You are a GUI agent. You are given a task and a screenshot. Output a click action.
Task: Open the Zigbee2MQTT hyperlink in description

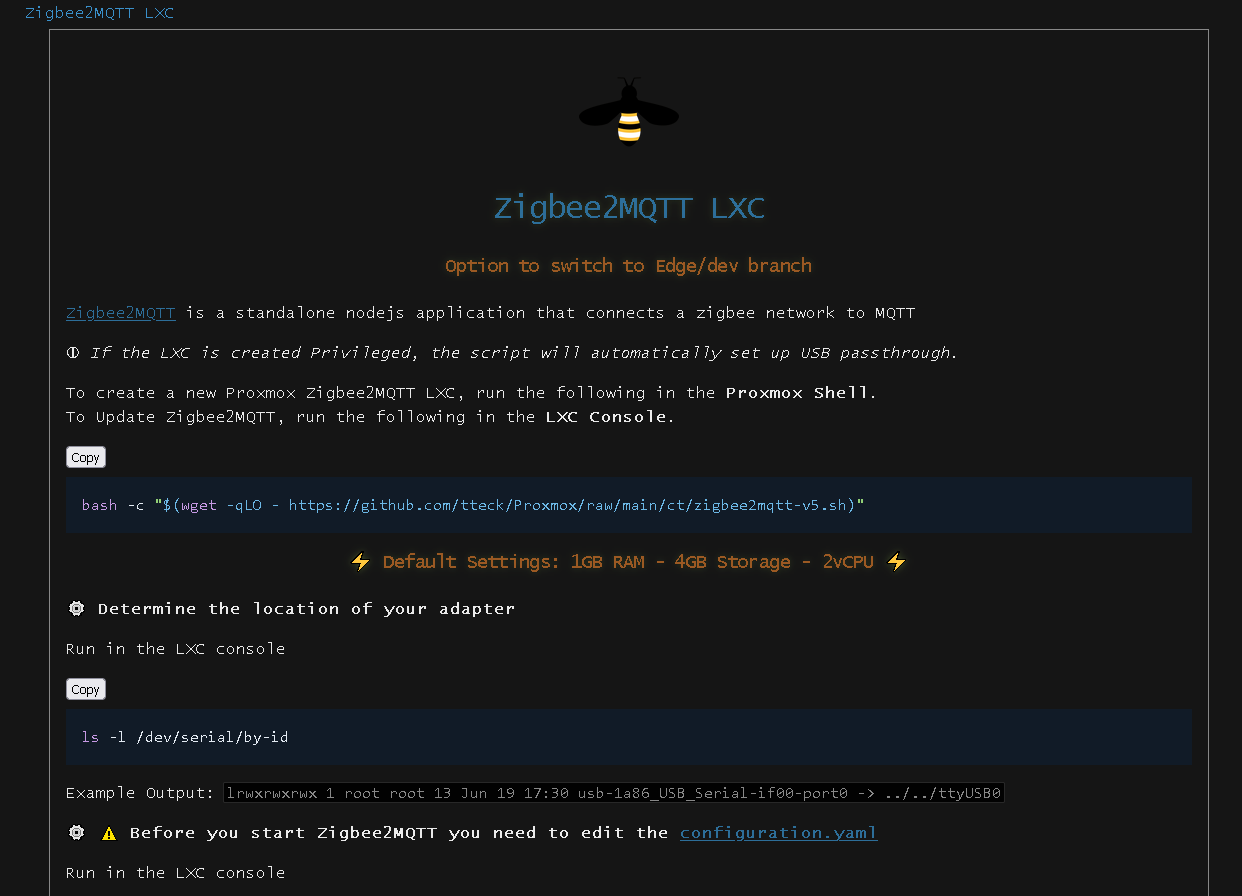click(x=121, y=313)
